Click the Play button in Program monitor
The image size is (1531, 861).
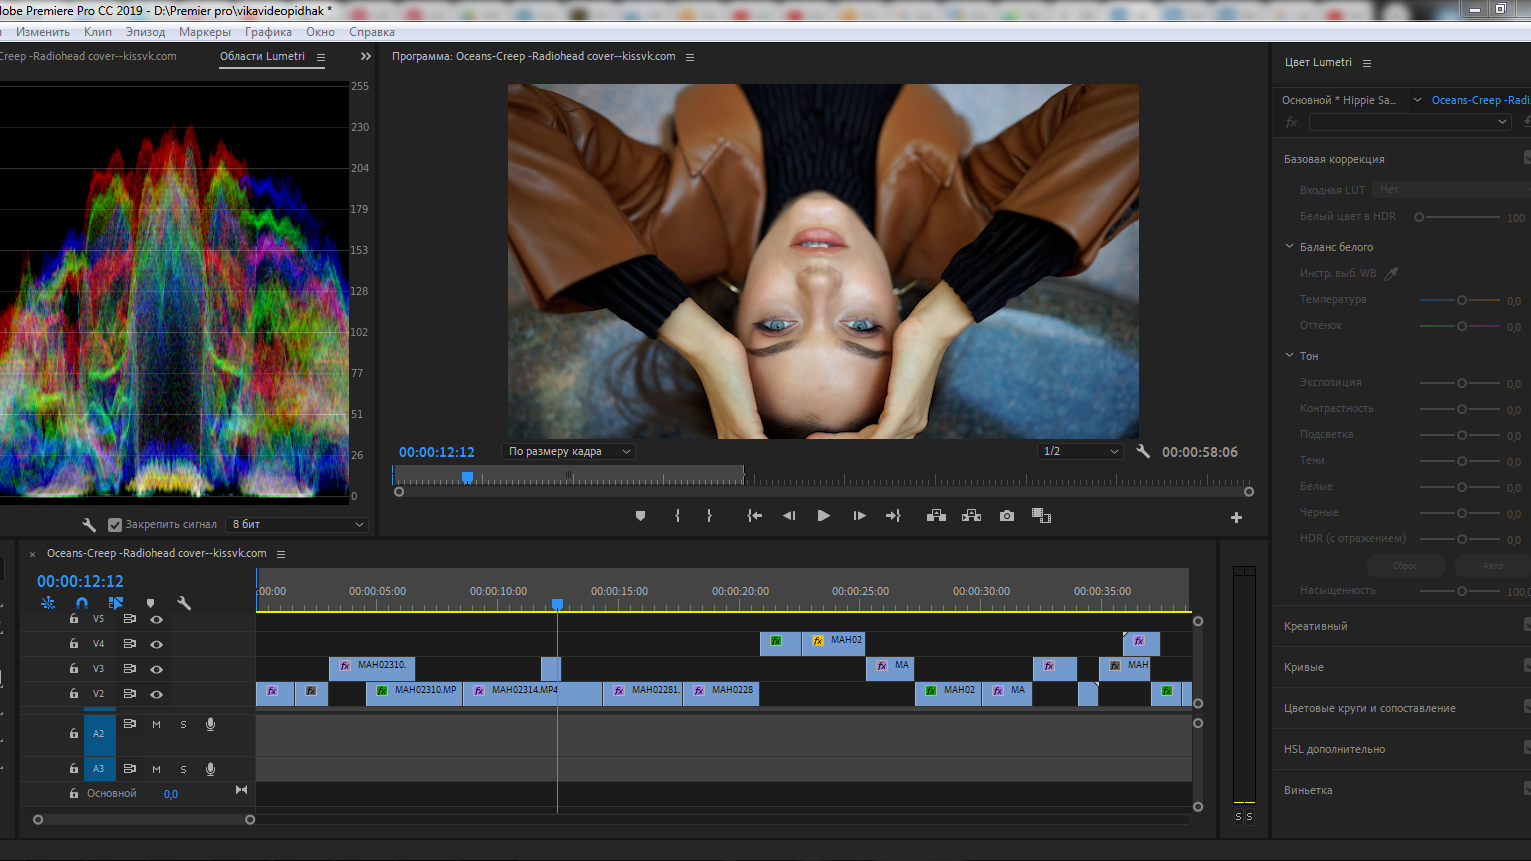823,516
